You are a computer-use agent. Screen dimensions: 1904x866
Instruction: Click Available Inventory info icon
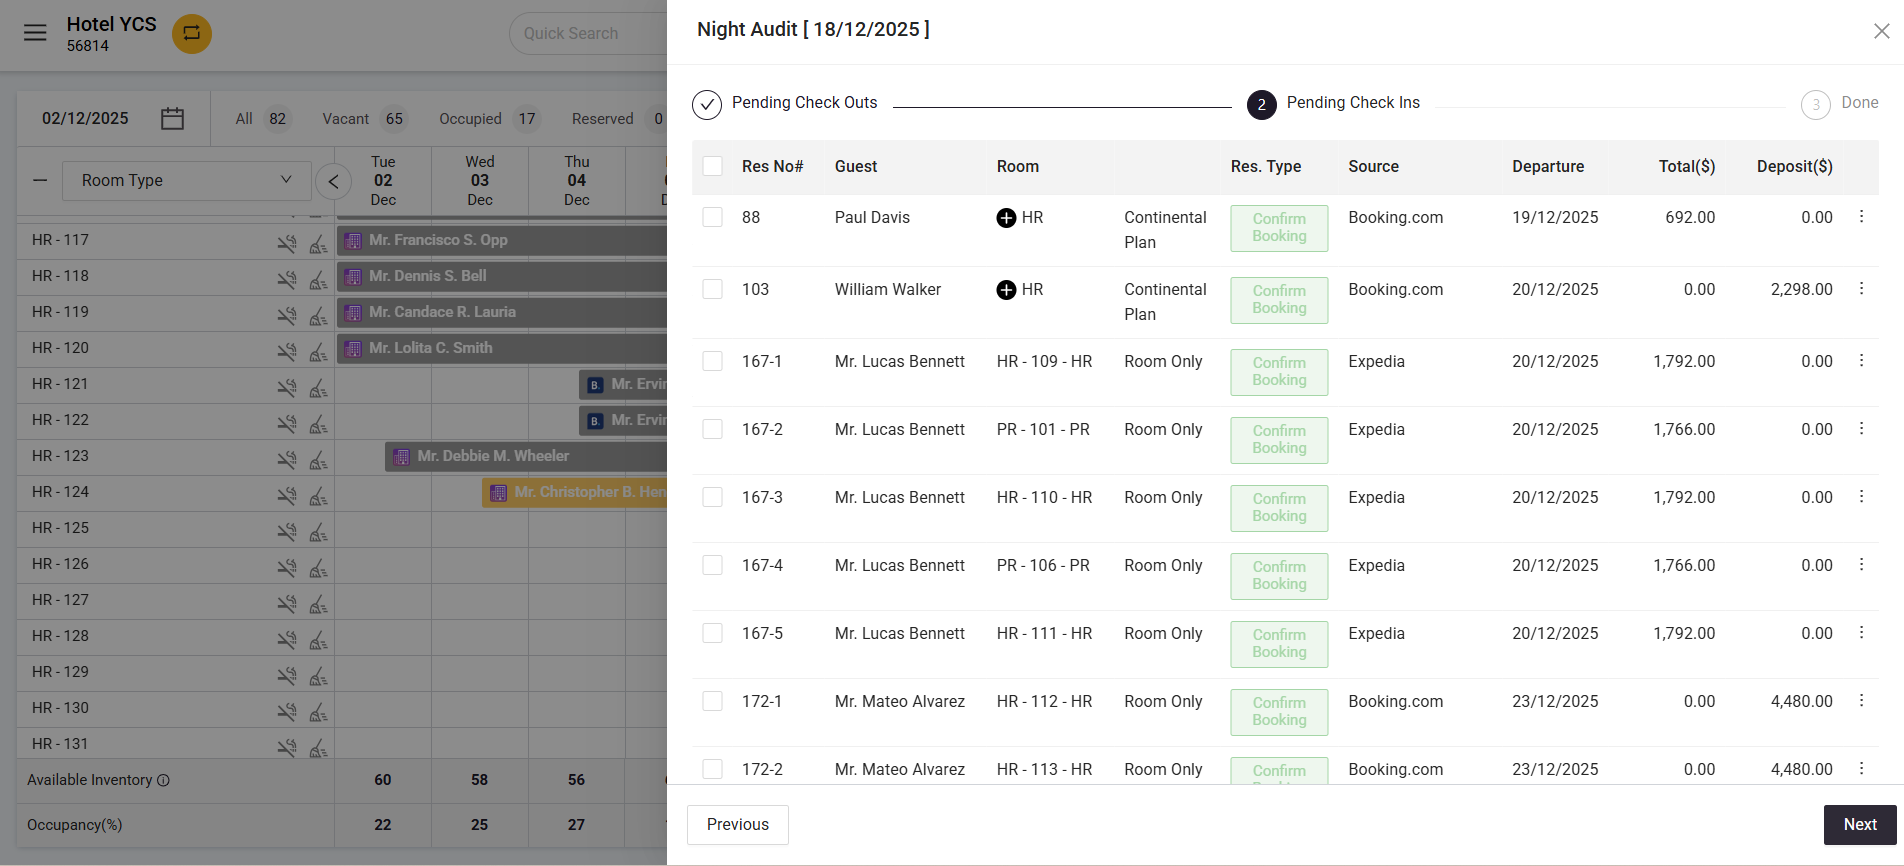[x=163, y=780]
